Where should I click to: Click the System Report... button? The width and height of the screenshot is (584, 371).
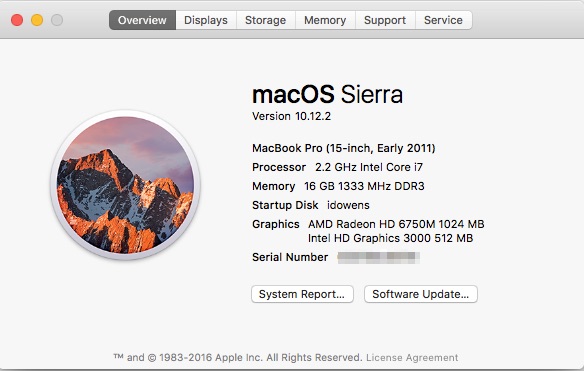pyautogui.click(x=302, y=294)
